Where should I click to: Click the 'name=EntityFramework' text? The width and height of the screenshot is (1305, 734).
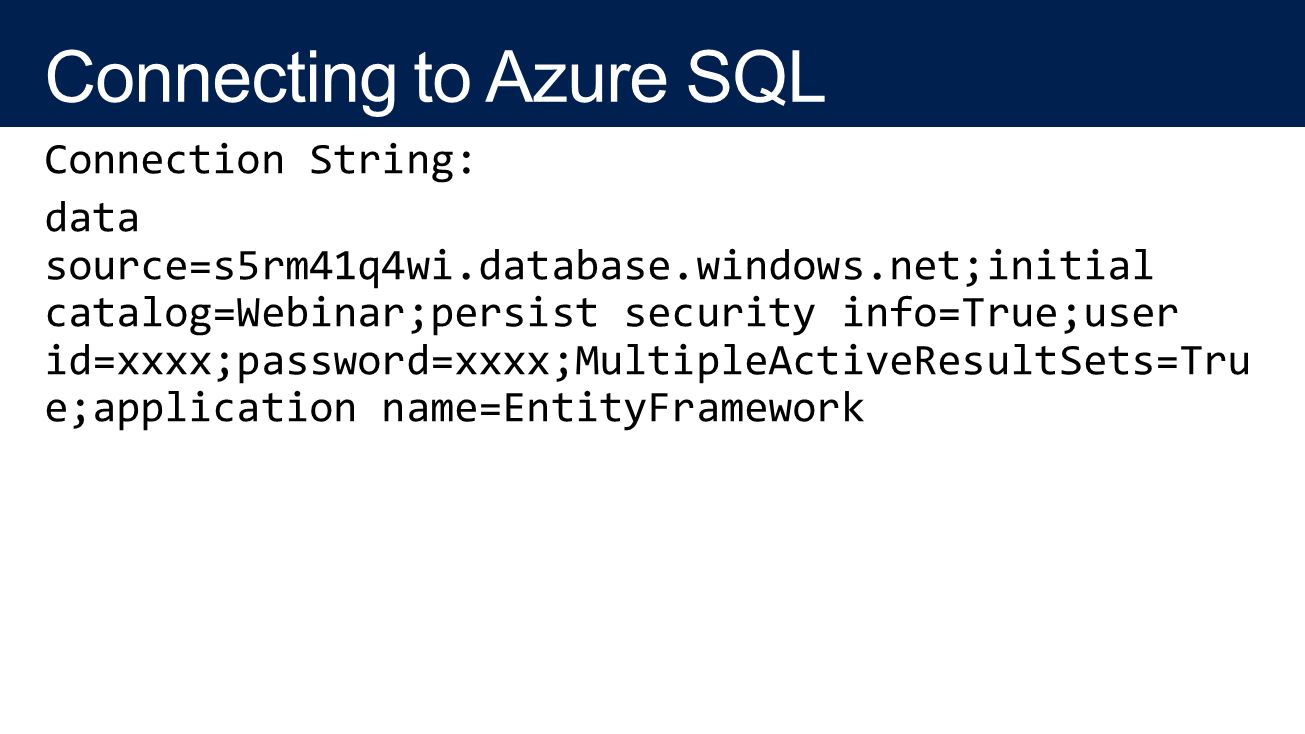[623, 410]
